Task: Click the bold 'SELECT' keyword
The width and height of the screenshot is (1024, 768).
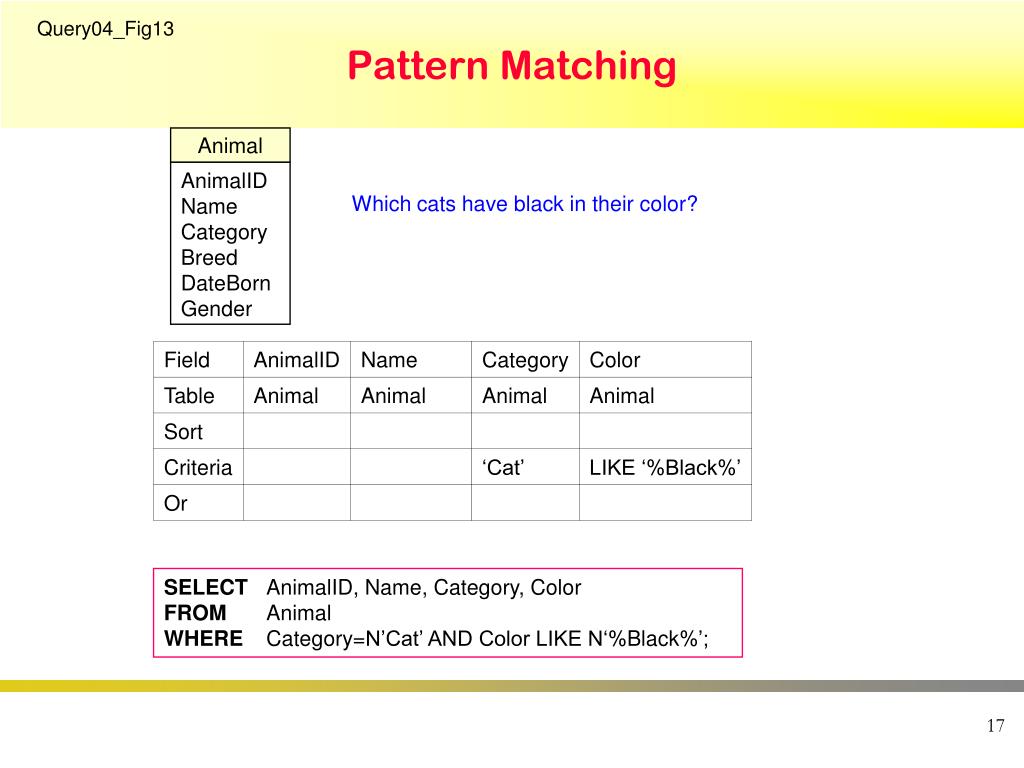Action: (206, 587)
